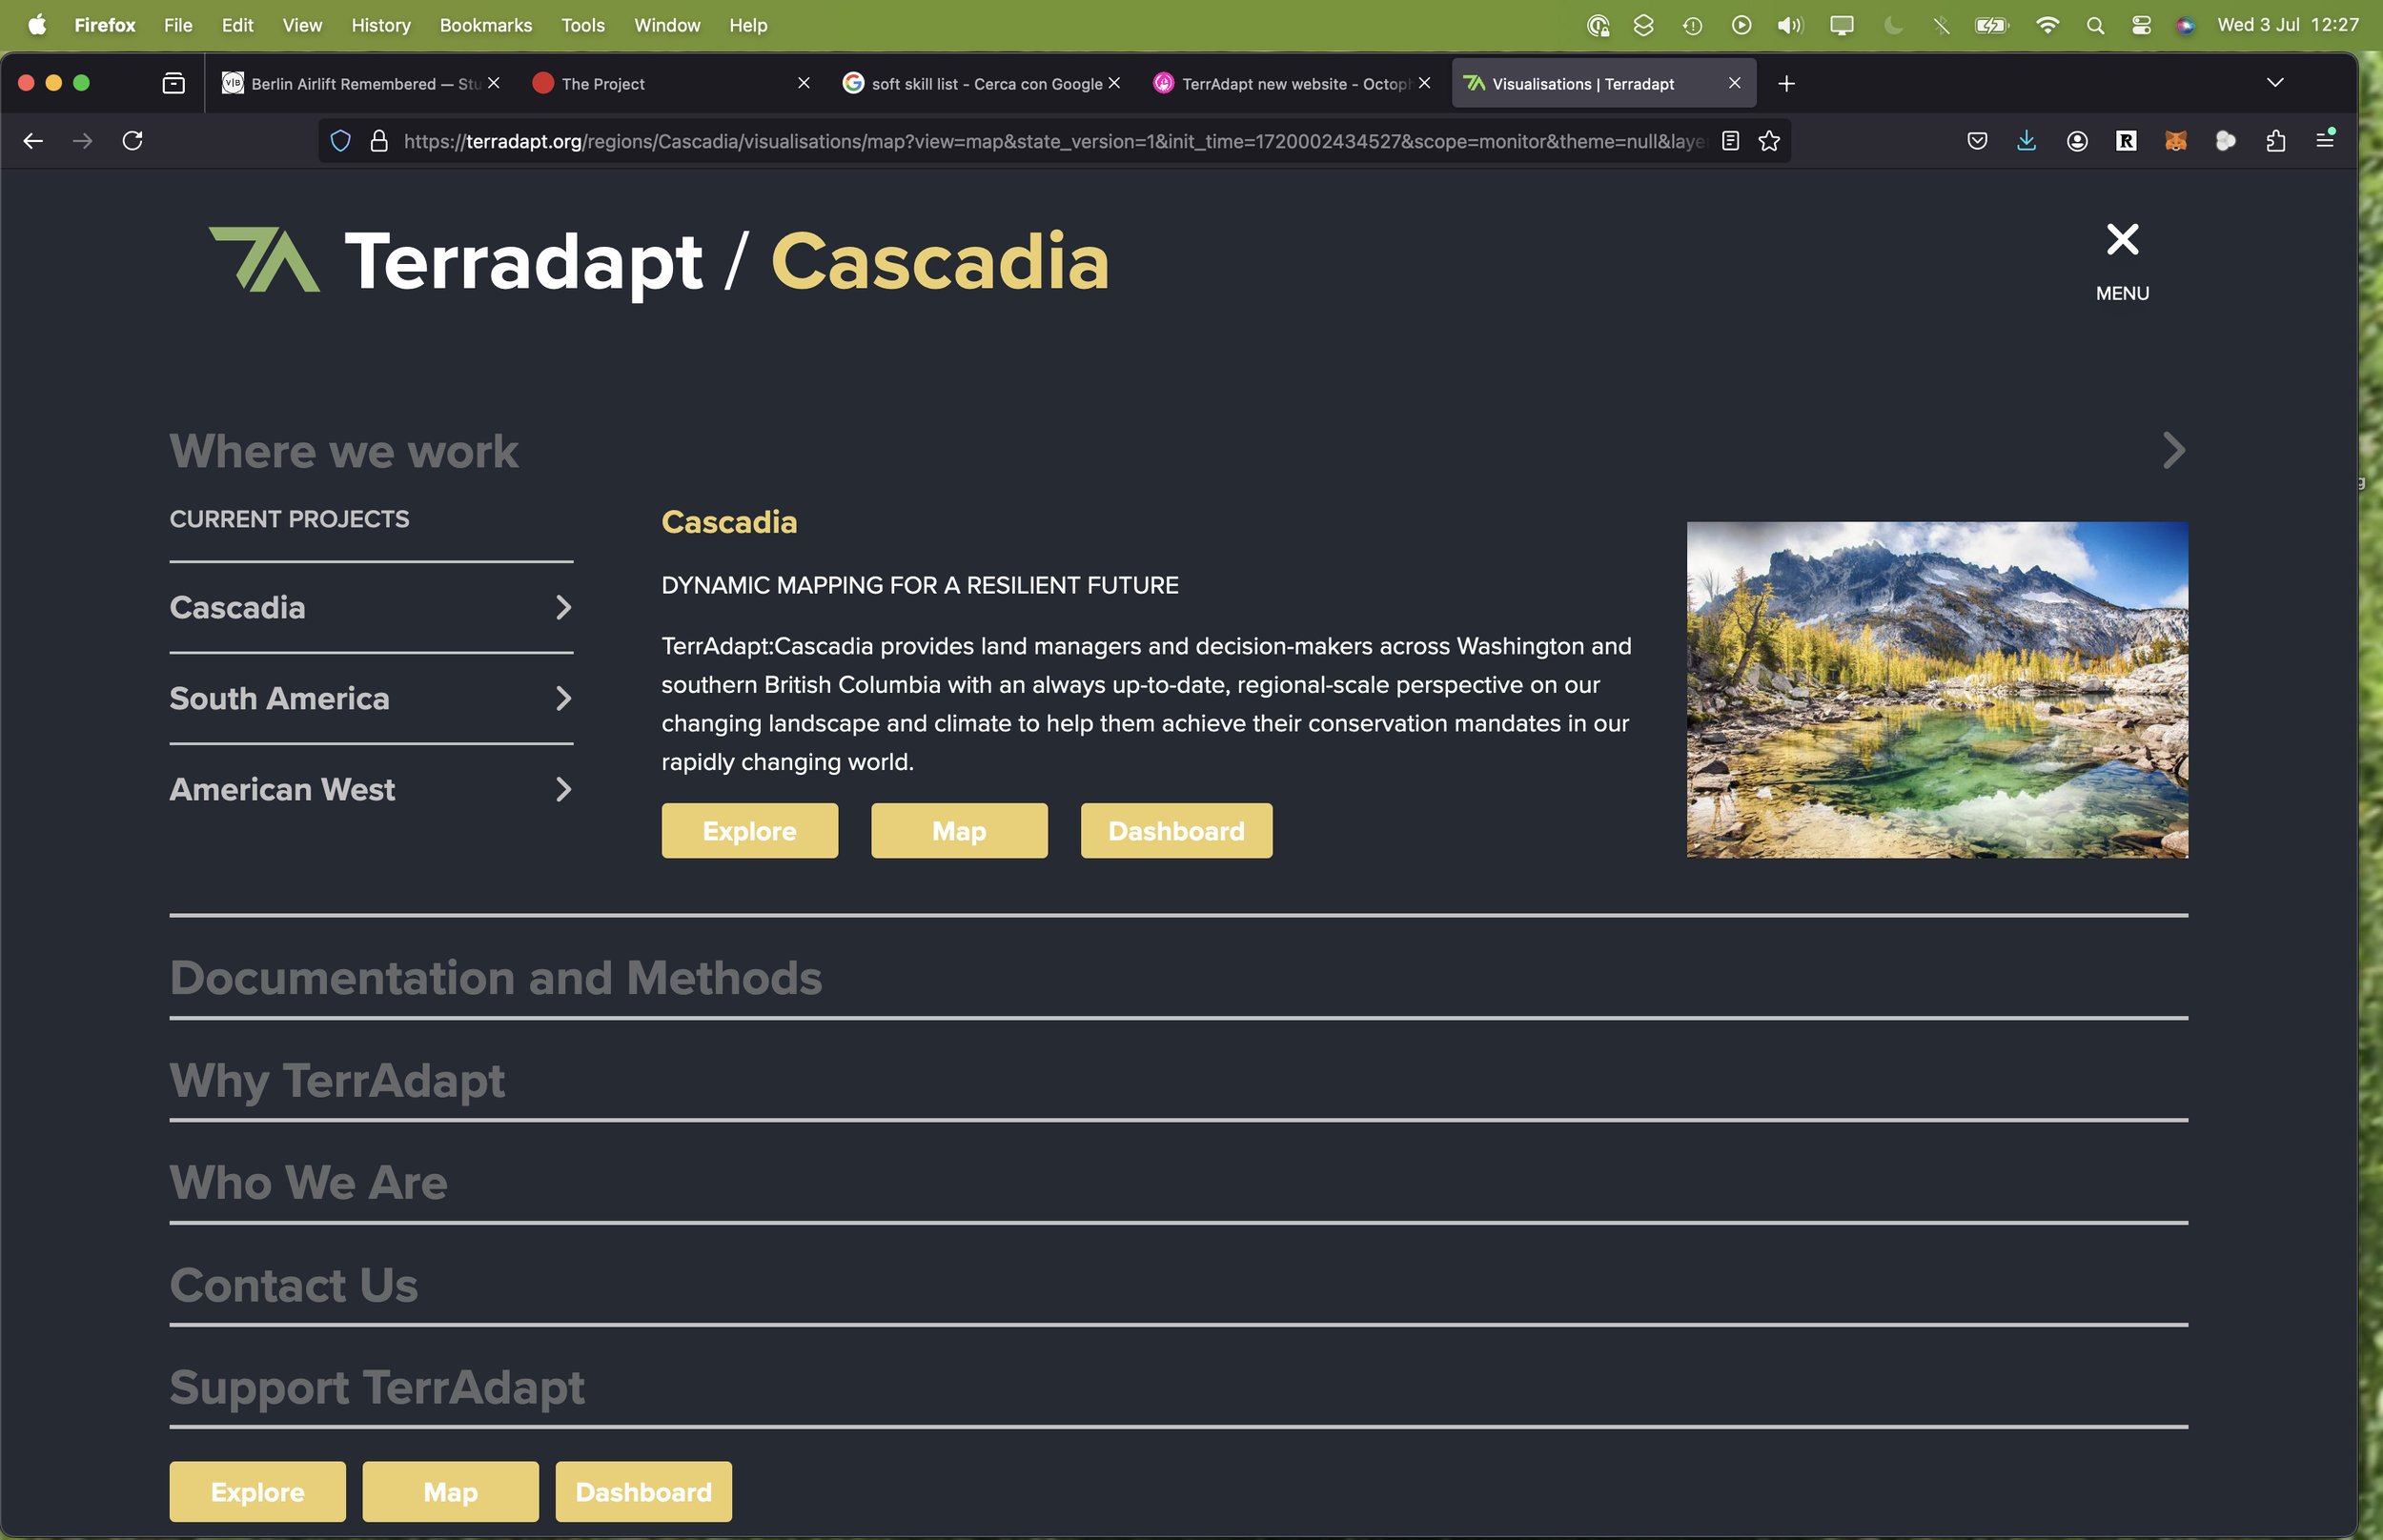Click the Cascadia title link in header

click(x=940, y=262)
